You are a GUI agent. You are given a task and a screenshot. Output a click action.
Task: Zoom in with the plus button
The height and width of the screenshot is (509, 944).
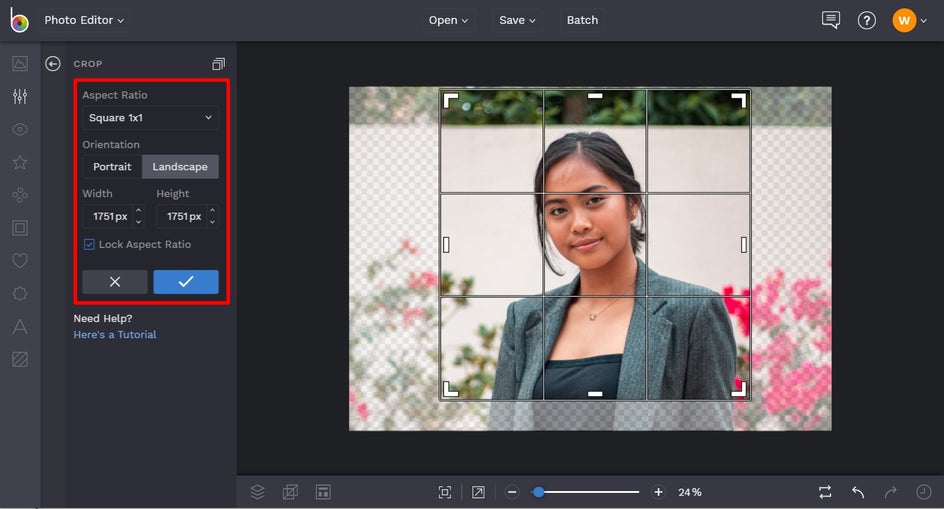[x=658, y=492]
